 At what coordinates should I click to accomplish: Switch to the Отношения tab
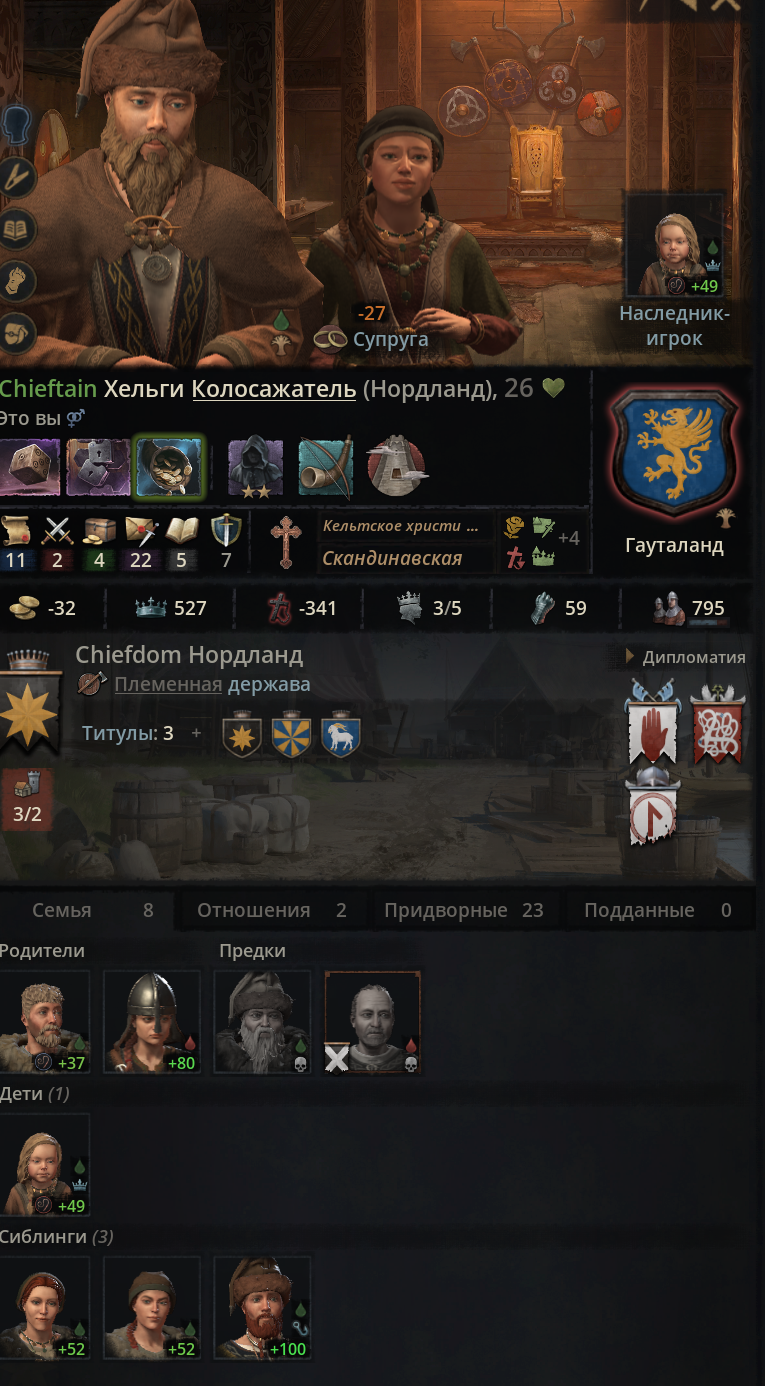click(271, 910)
